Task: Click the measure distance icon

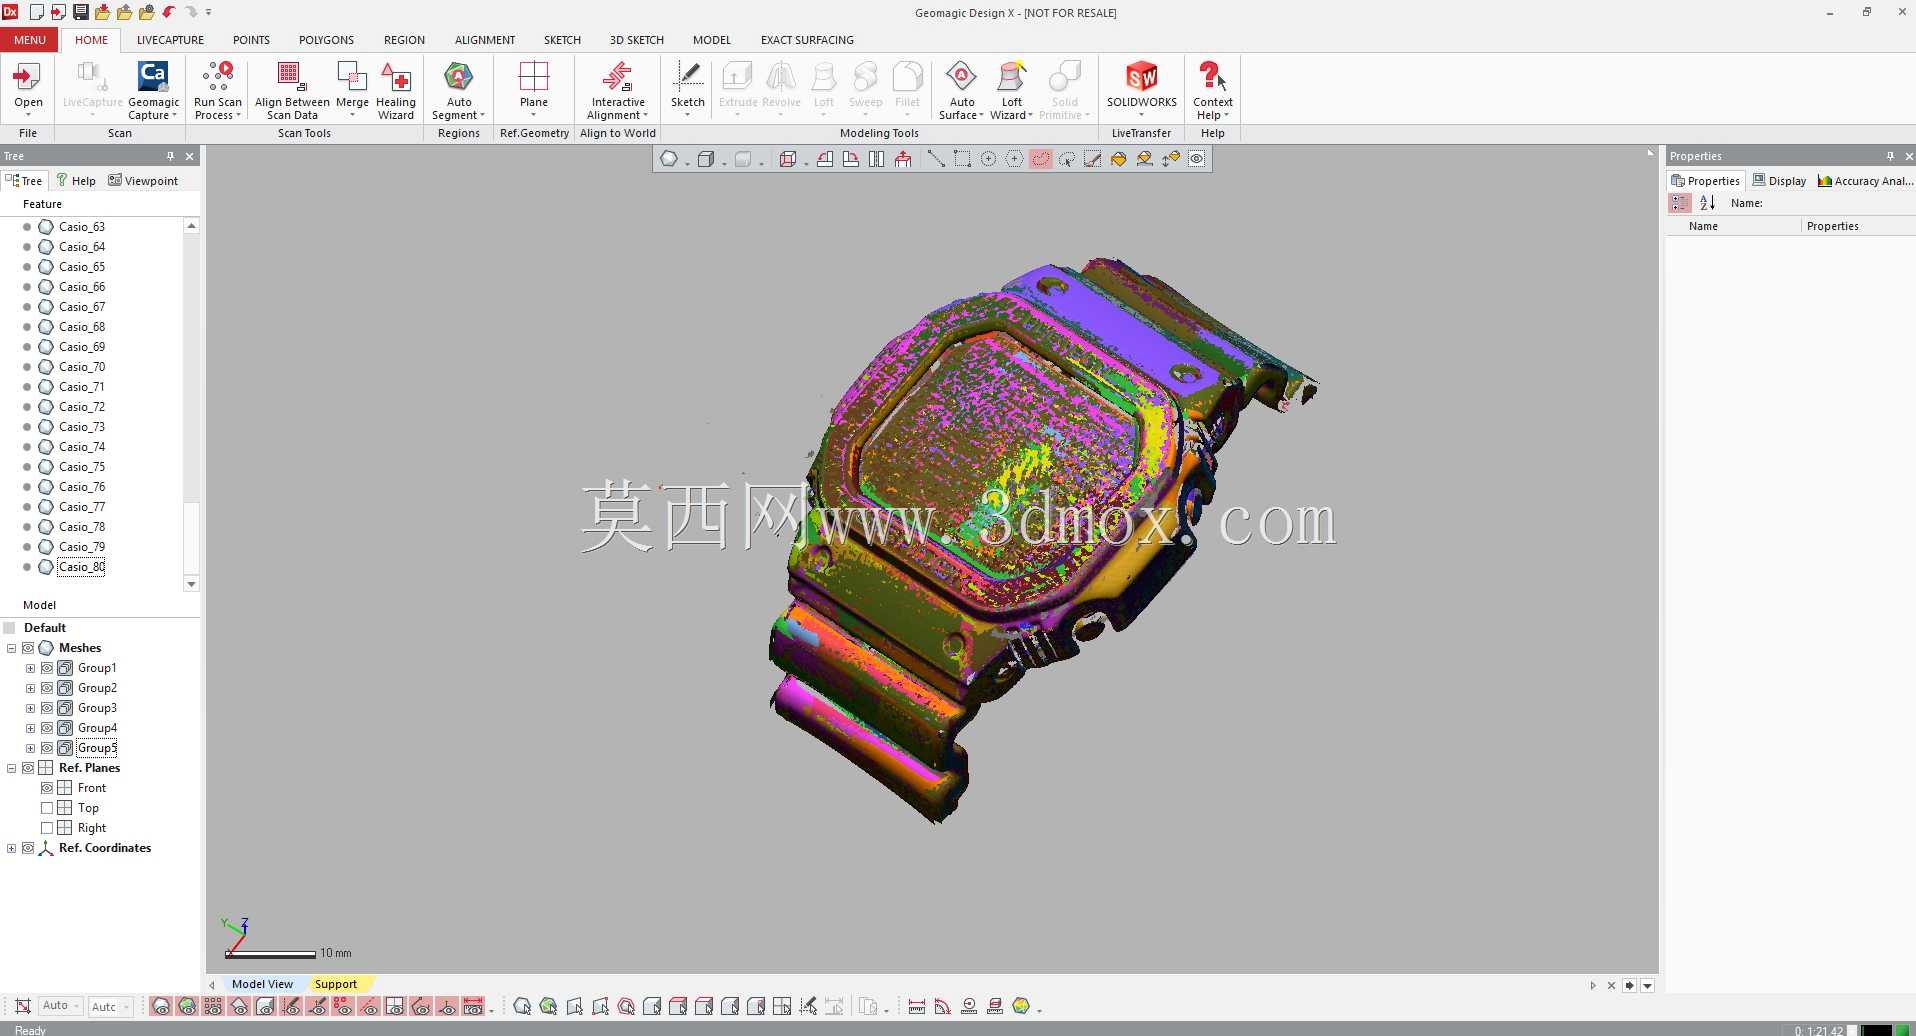Action: (916, 1006)
